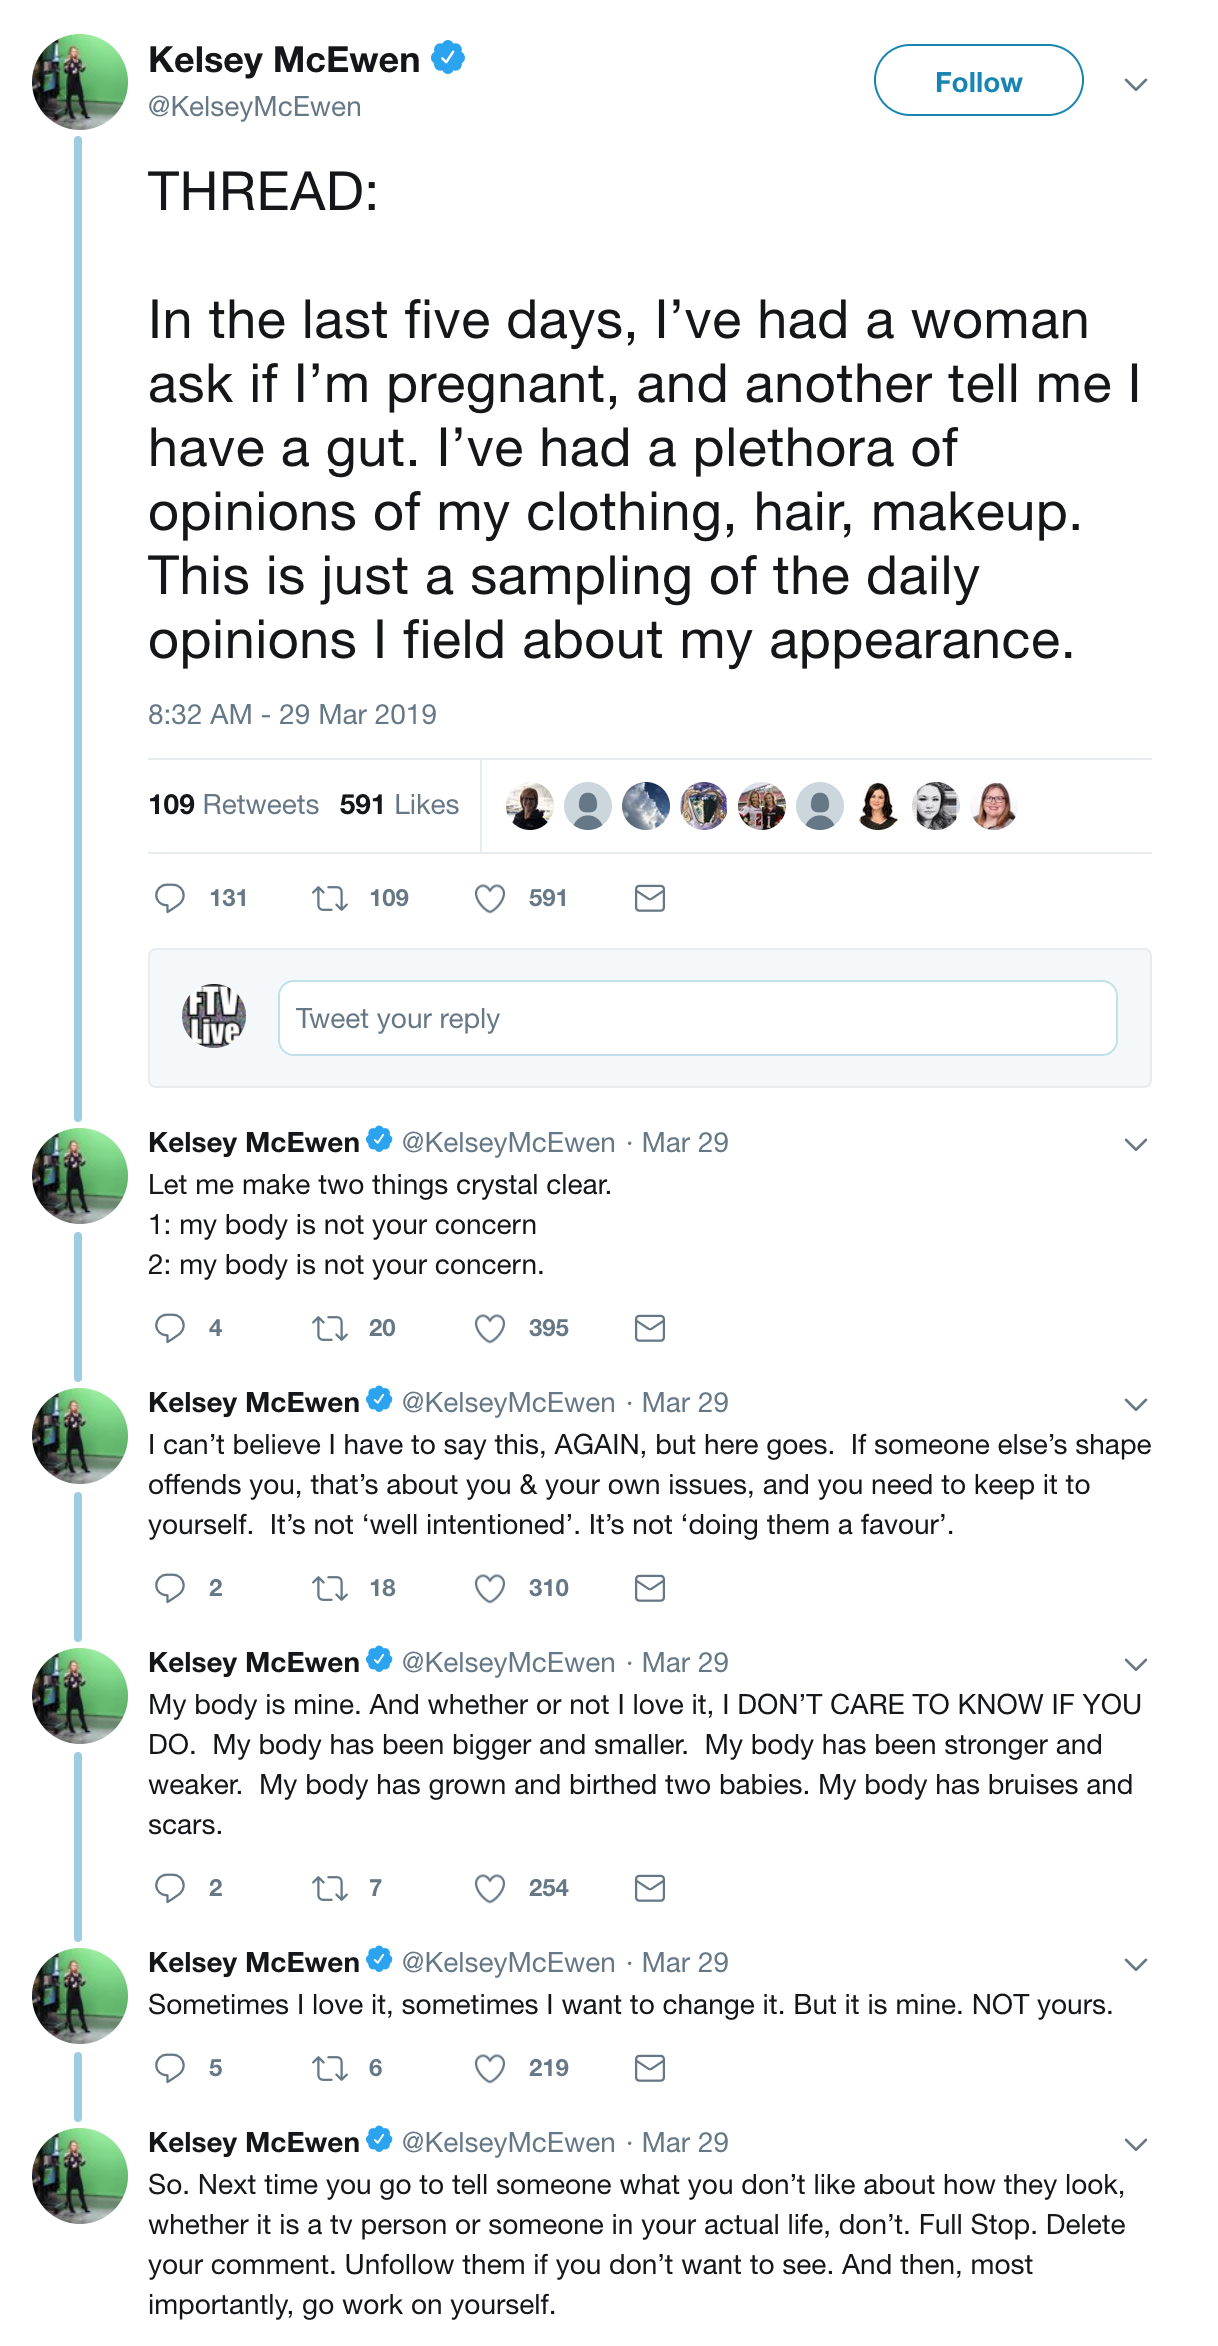Expand options on the 'crystal clear' tweet
The width and height of the screenshot is (1218, 2346).
(x=1135, y=1144)
